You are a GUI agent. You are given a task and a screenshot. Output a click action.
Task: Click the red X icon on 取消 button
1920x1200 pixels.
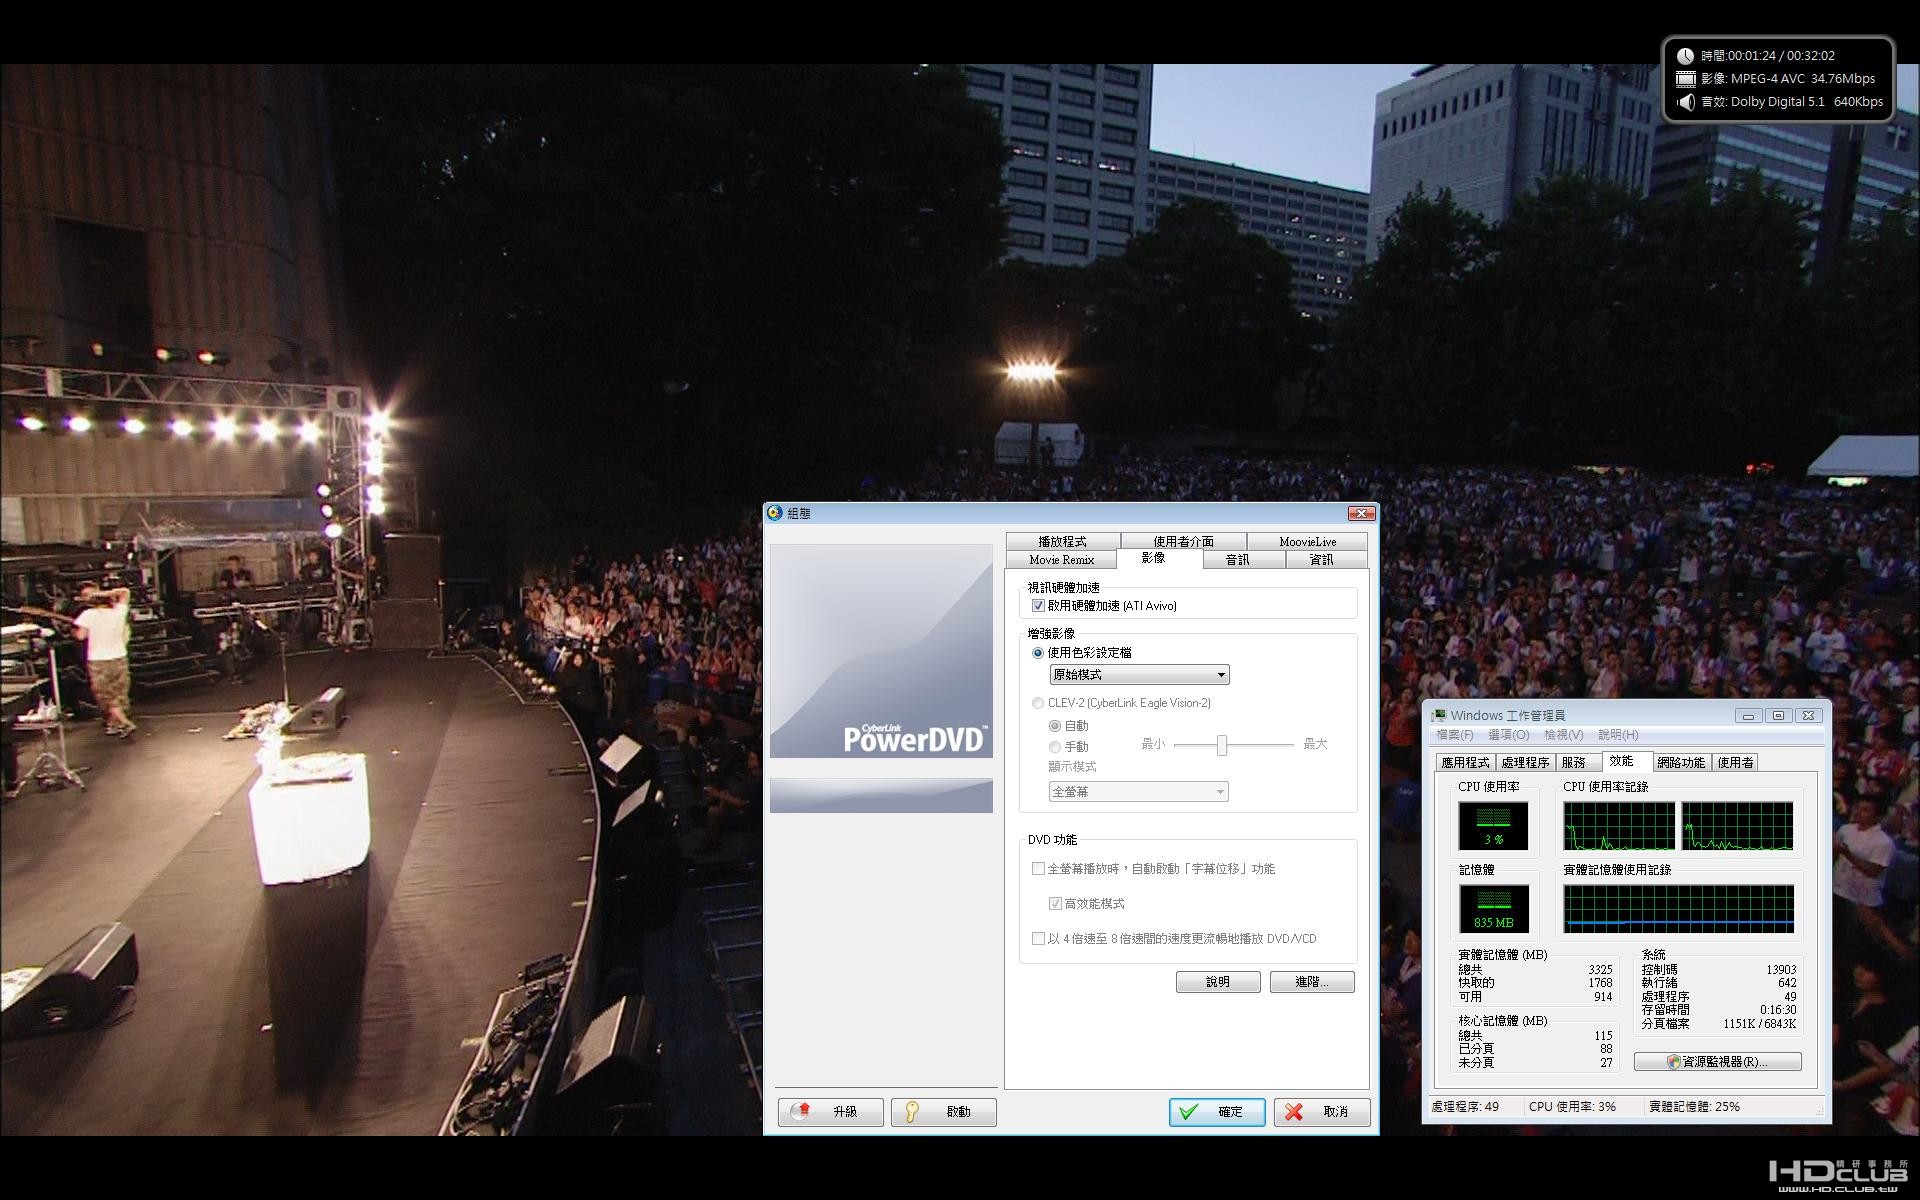(1294, 1111)
